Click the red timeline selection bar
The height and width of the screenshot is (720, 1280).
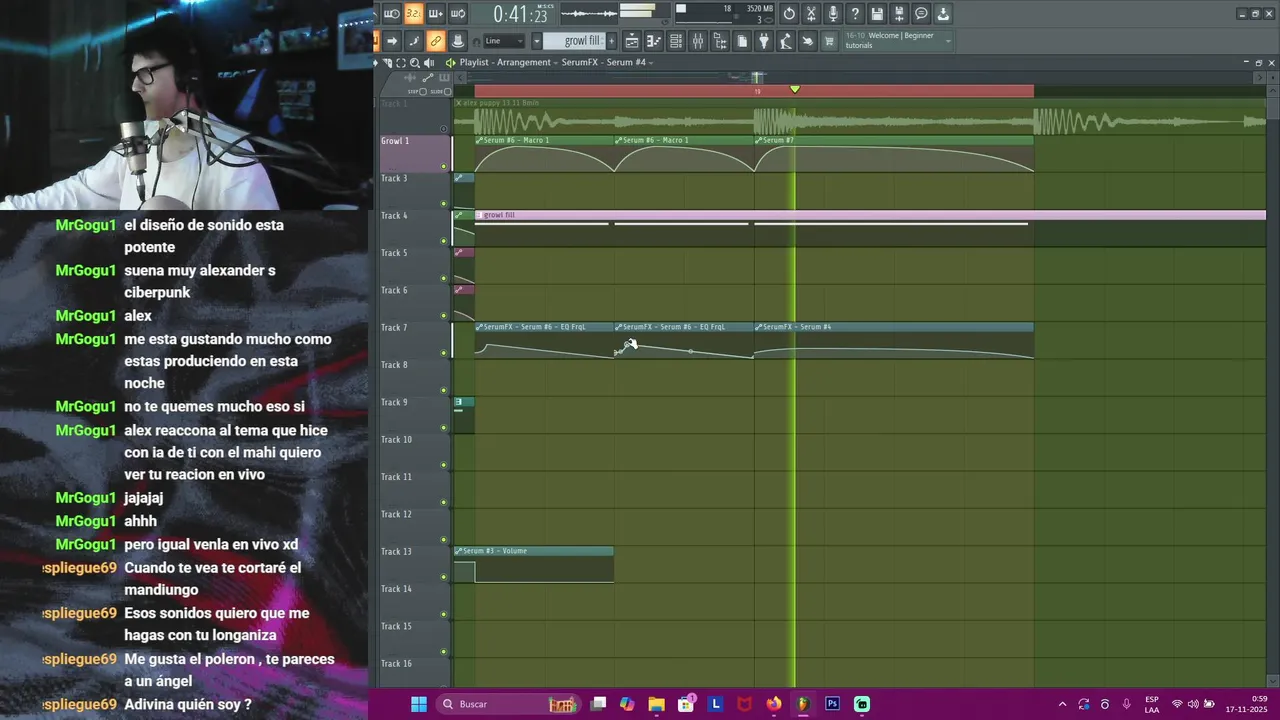tap(754, 91)
